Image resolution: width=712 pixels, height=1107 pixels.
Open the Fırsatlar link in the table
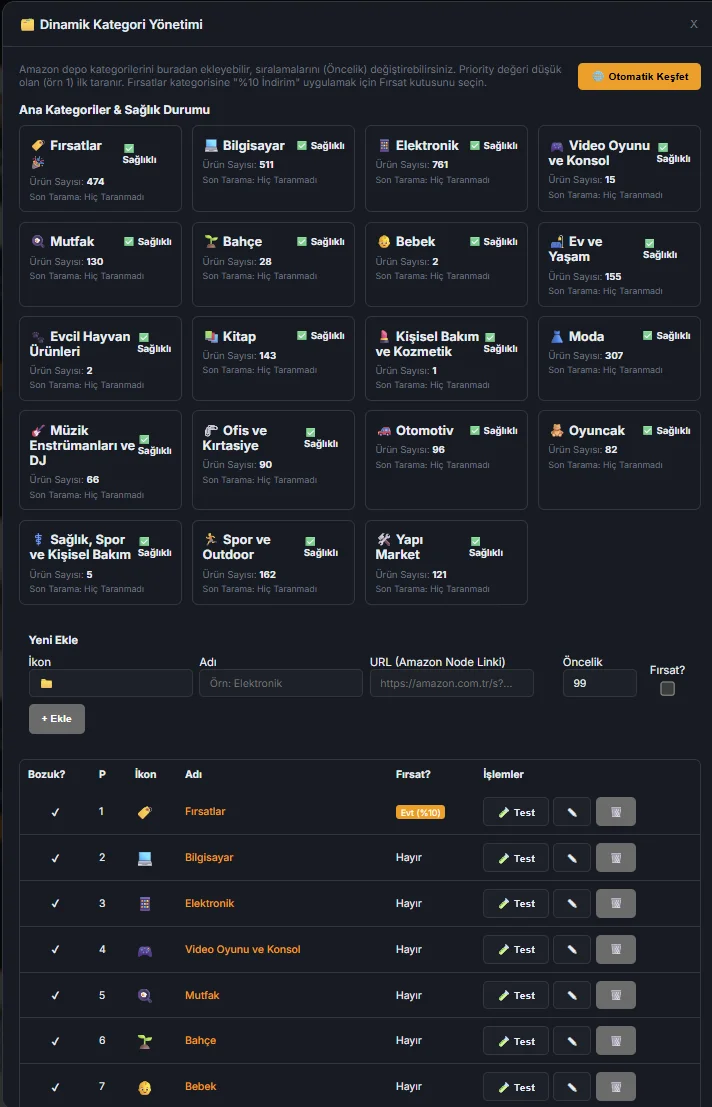coord(205,811)
